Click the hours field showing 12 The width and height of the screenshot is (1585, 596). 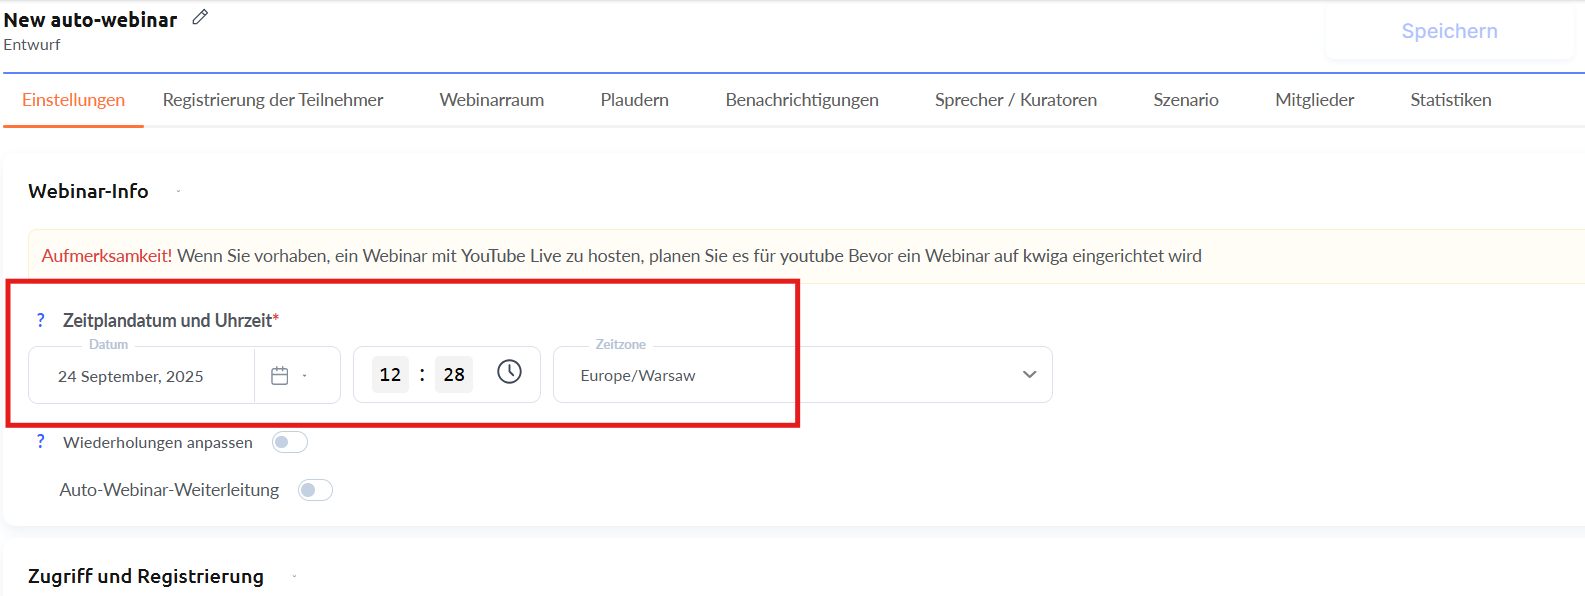click(x=390, y=375)
